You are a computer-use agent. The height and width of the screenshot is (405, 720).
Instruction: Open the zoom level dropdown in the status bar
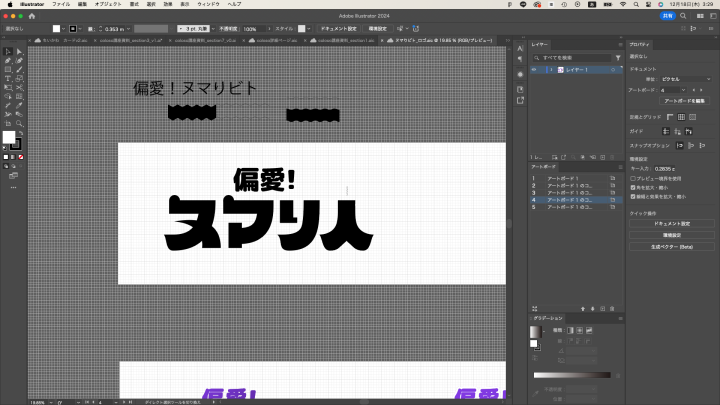click(x=51, y=402)
